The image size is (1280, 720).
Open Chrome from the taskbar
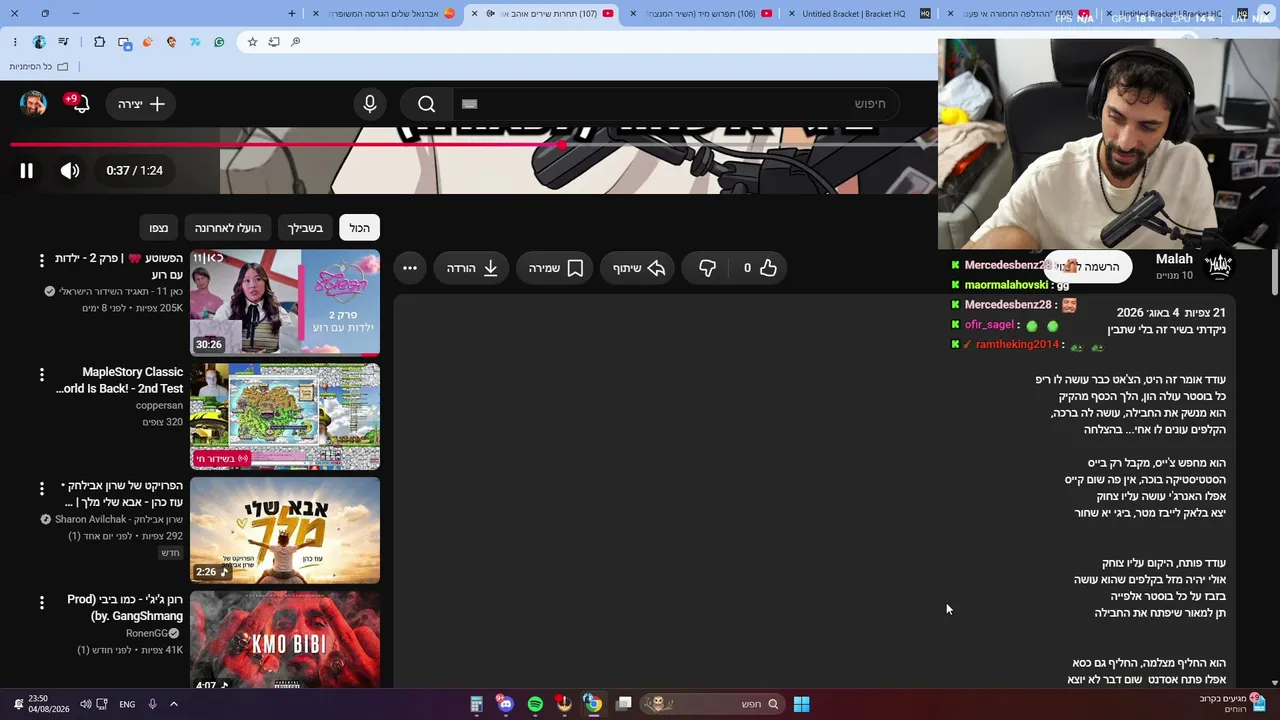[593, 704]
